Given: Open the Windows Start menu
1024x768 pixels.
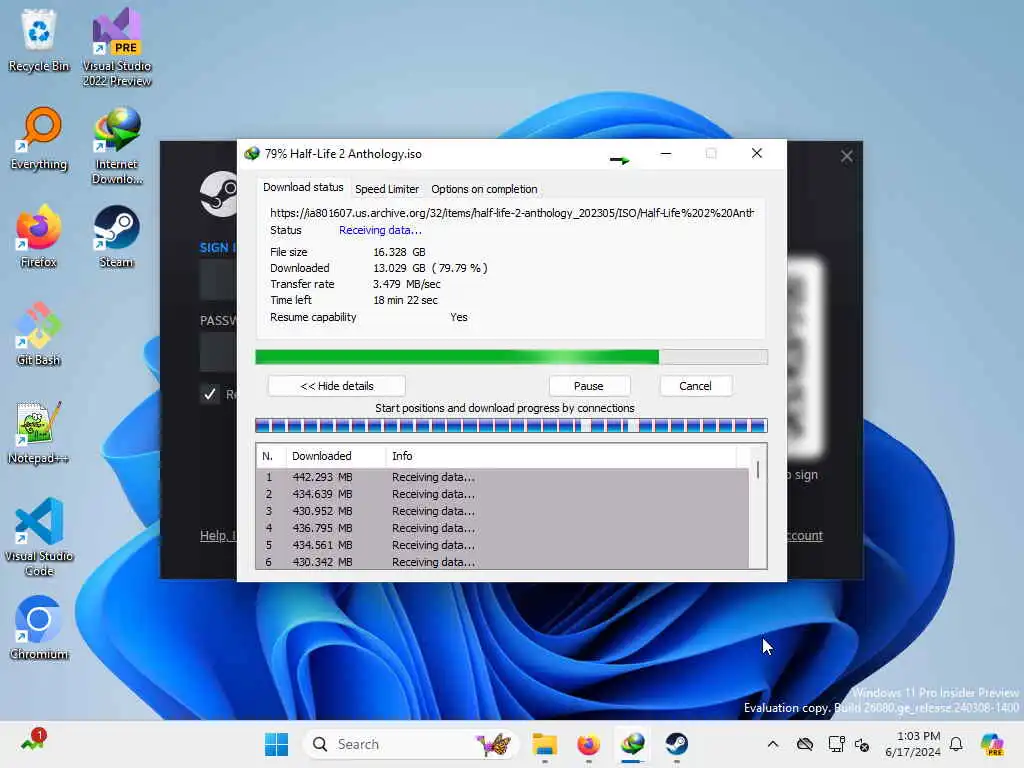Looking at the screenshot, I should 276,744.
